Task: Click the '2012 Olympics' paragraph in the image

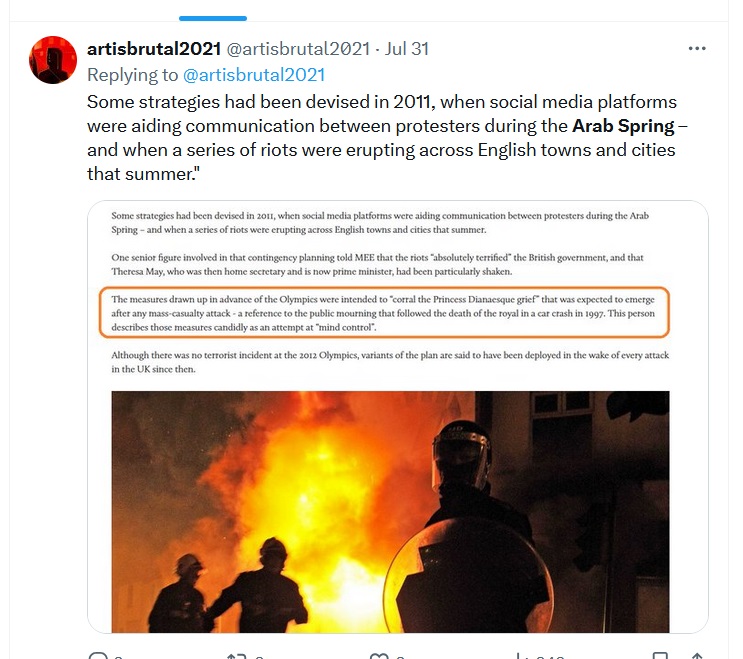Action: (390, 362)
